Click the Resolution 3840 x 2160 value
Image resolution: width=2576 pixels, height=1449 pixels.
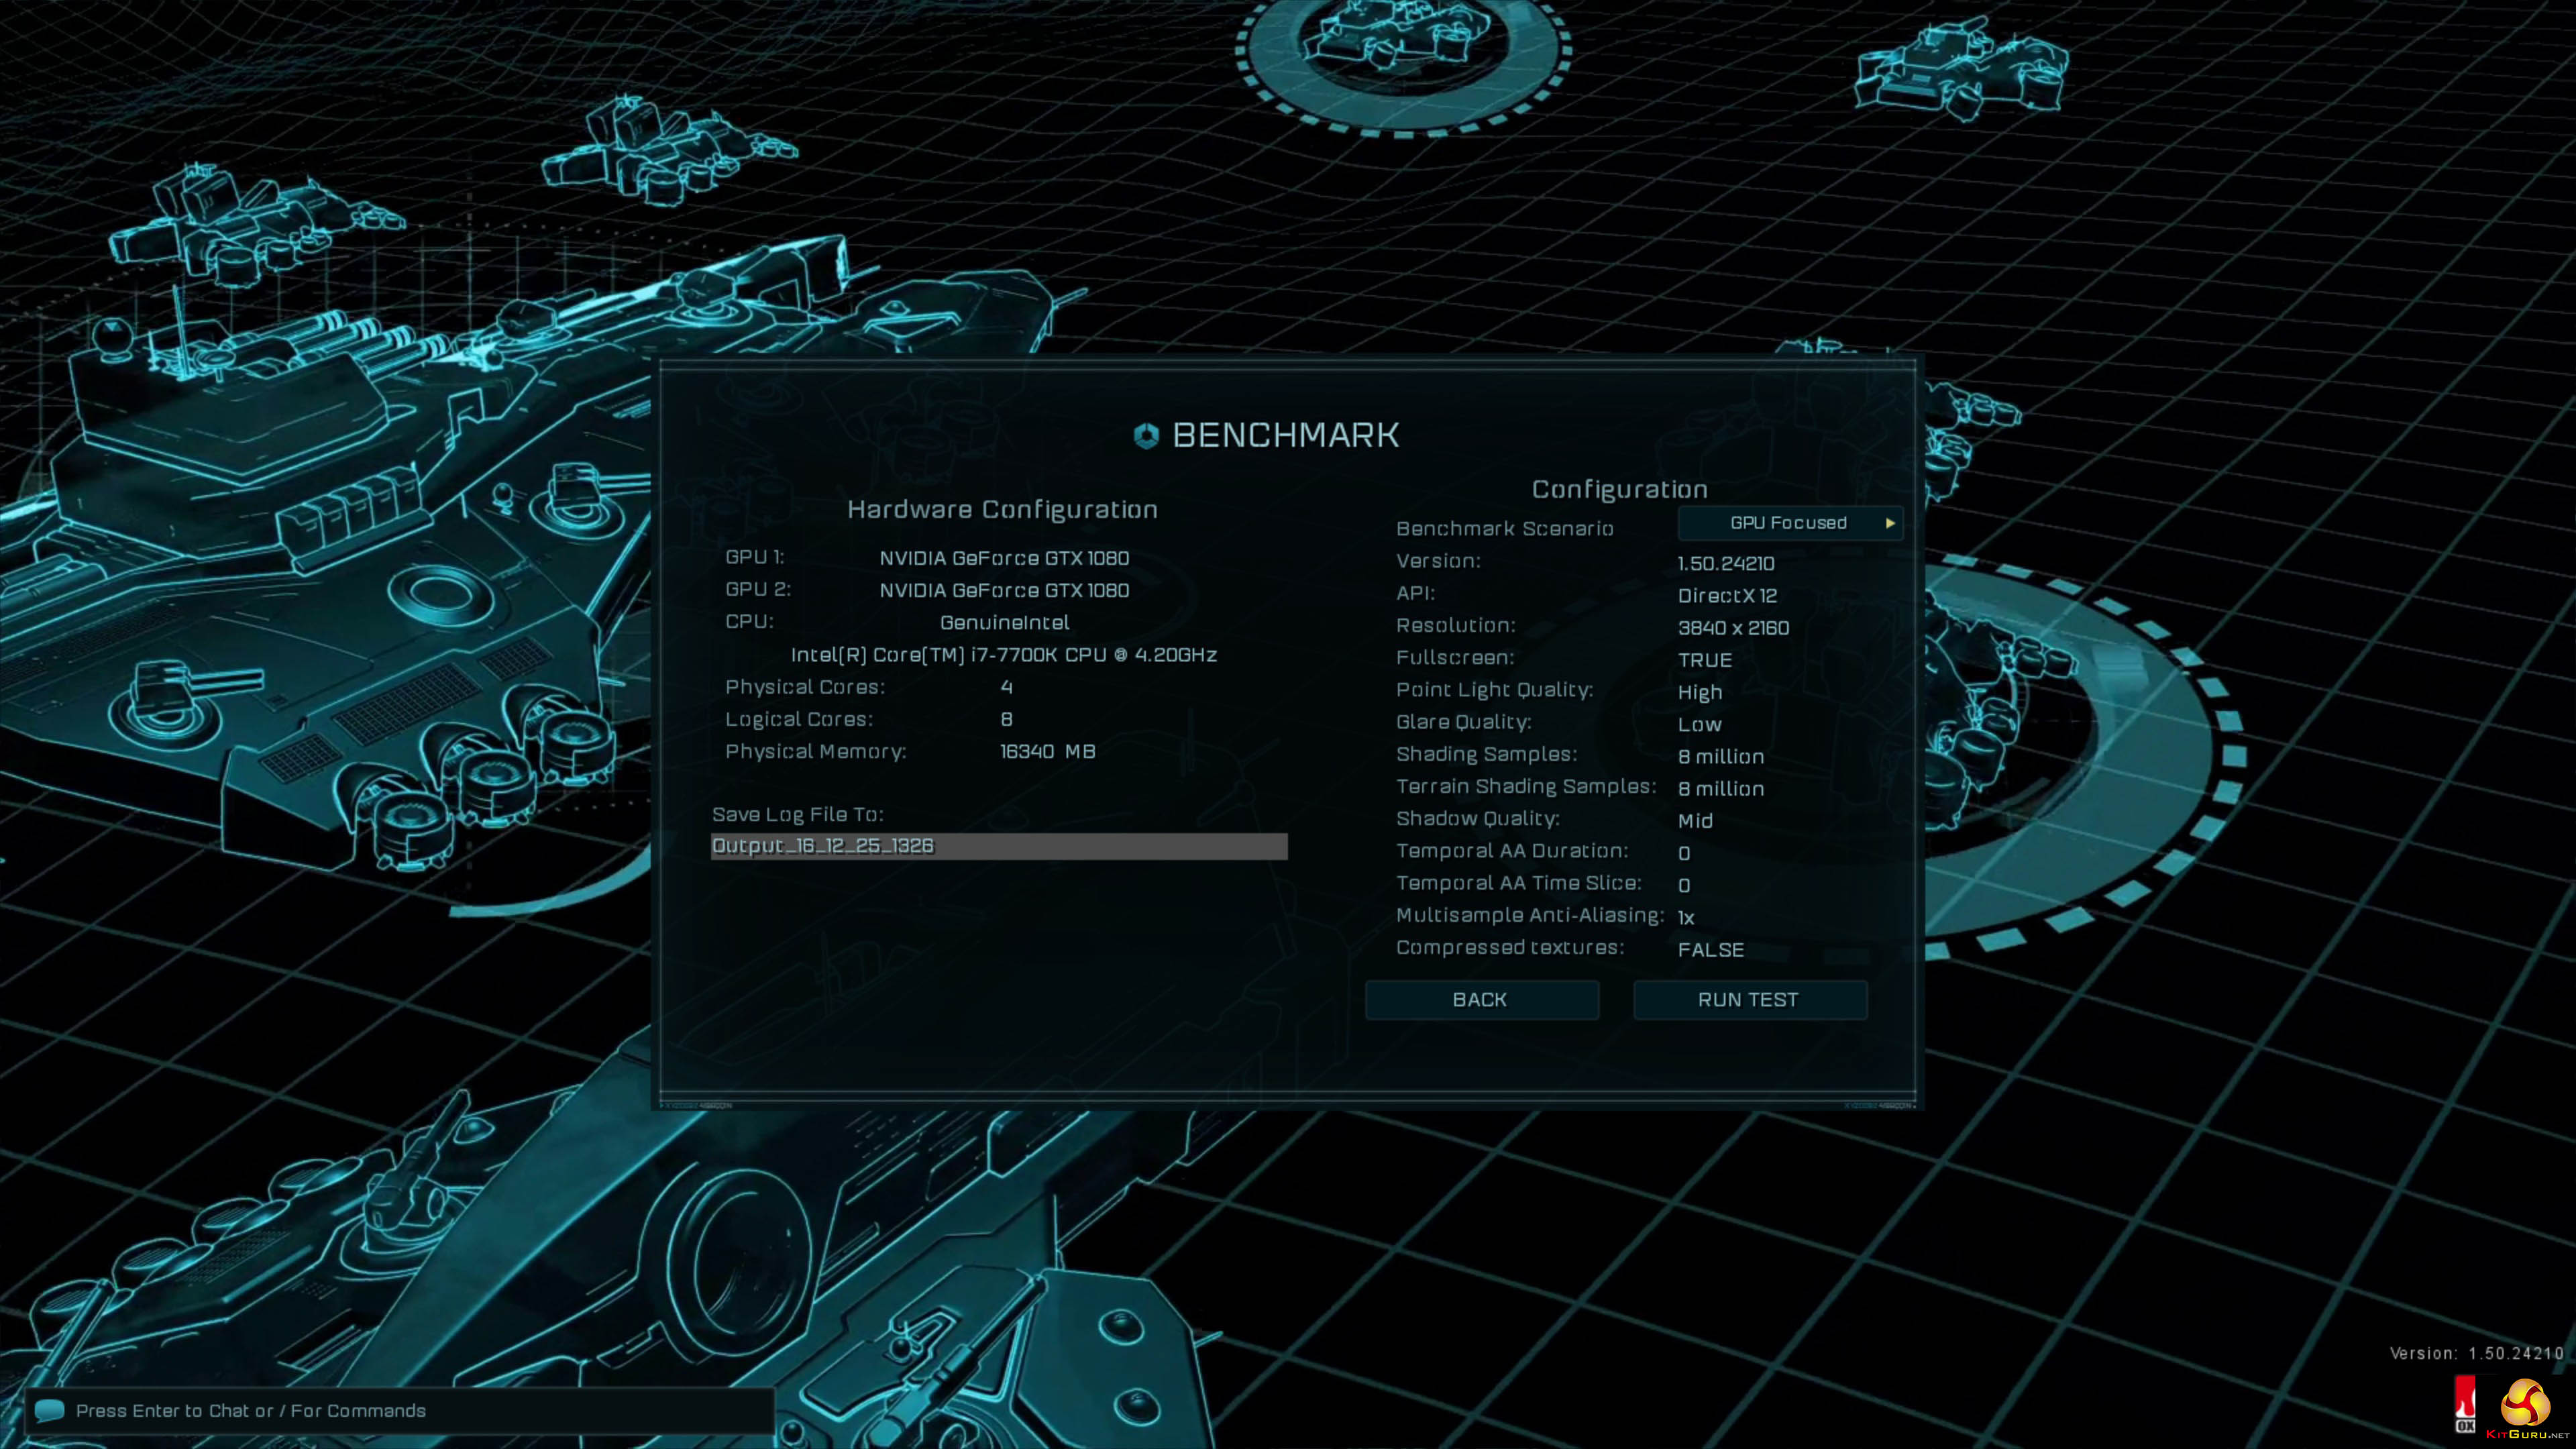point(1733,628)
